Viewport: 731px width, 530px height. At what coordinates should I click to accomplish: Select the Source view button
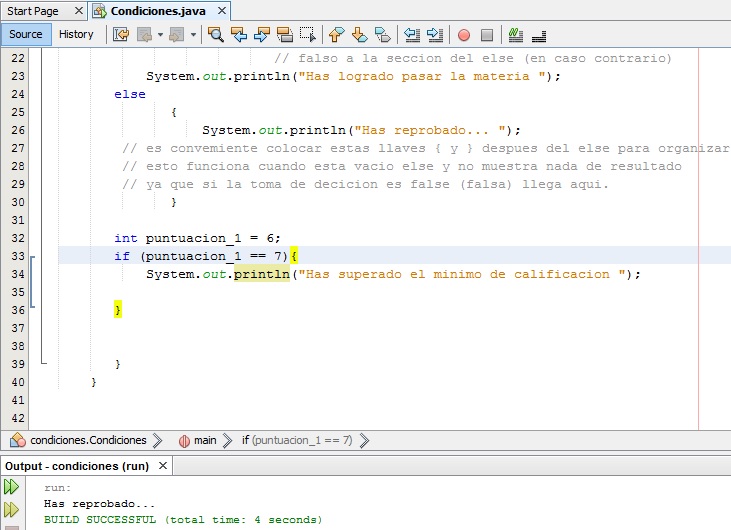26,34
